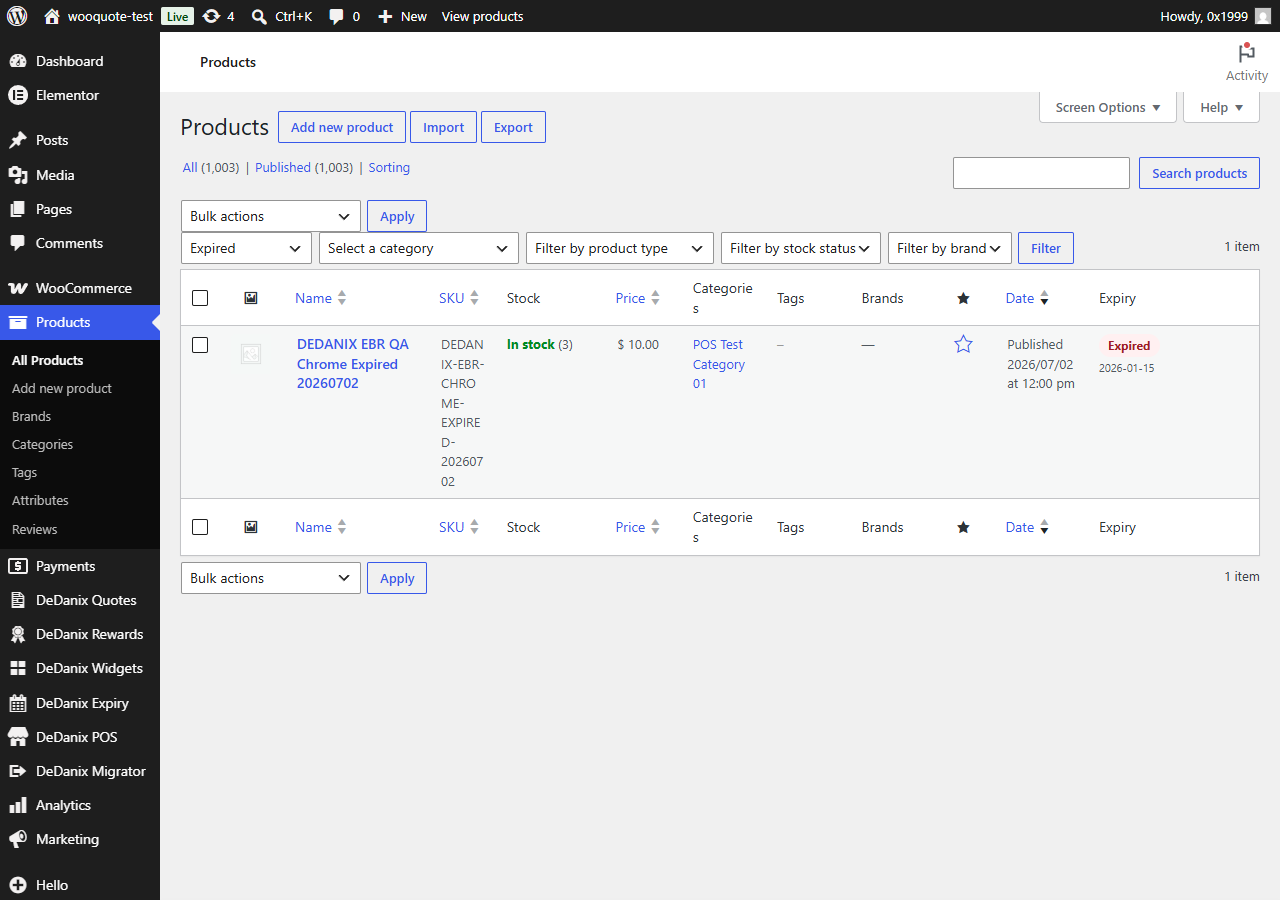Screen dimensions: 1280x900
Task: Open the WordPress logo menu
Action: 17,16
